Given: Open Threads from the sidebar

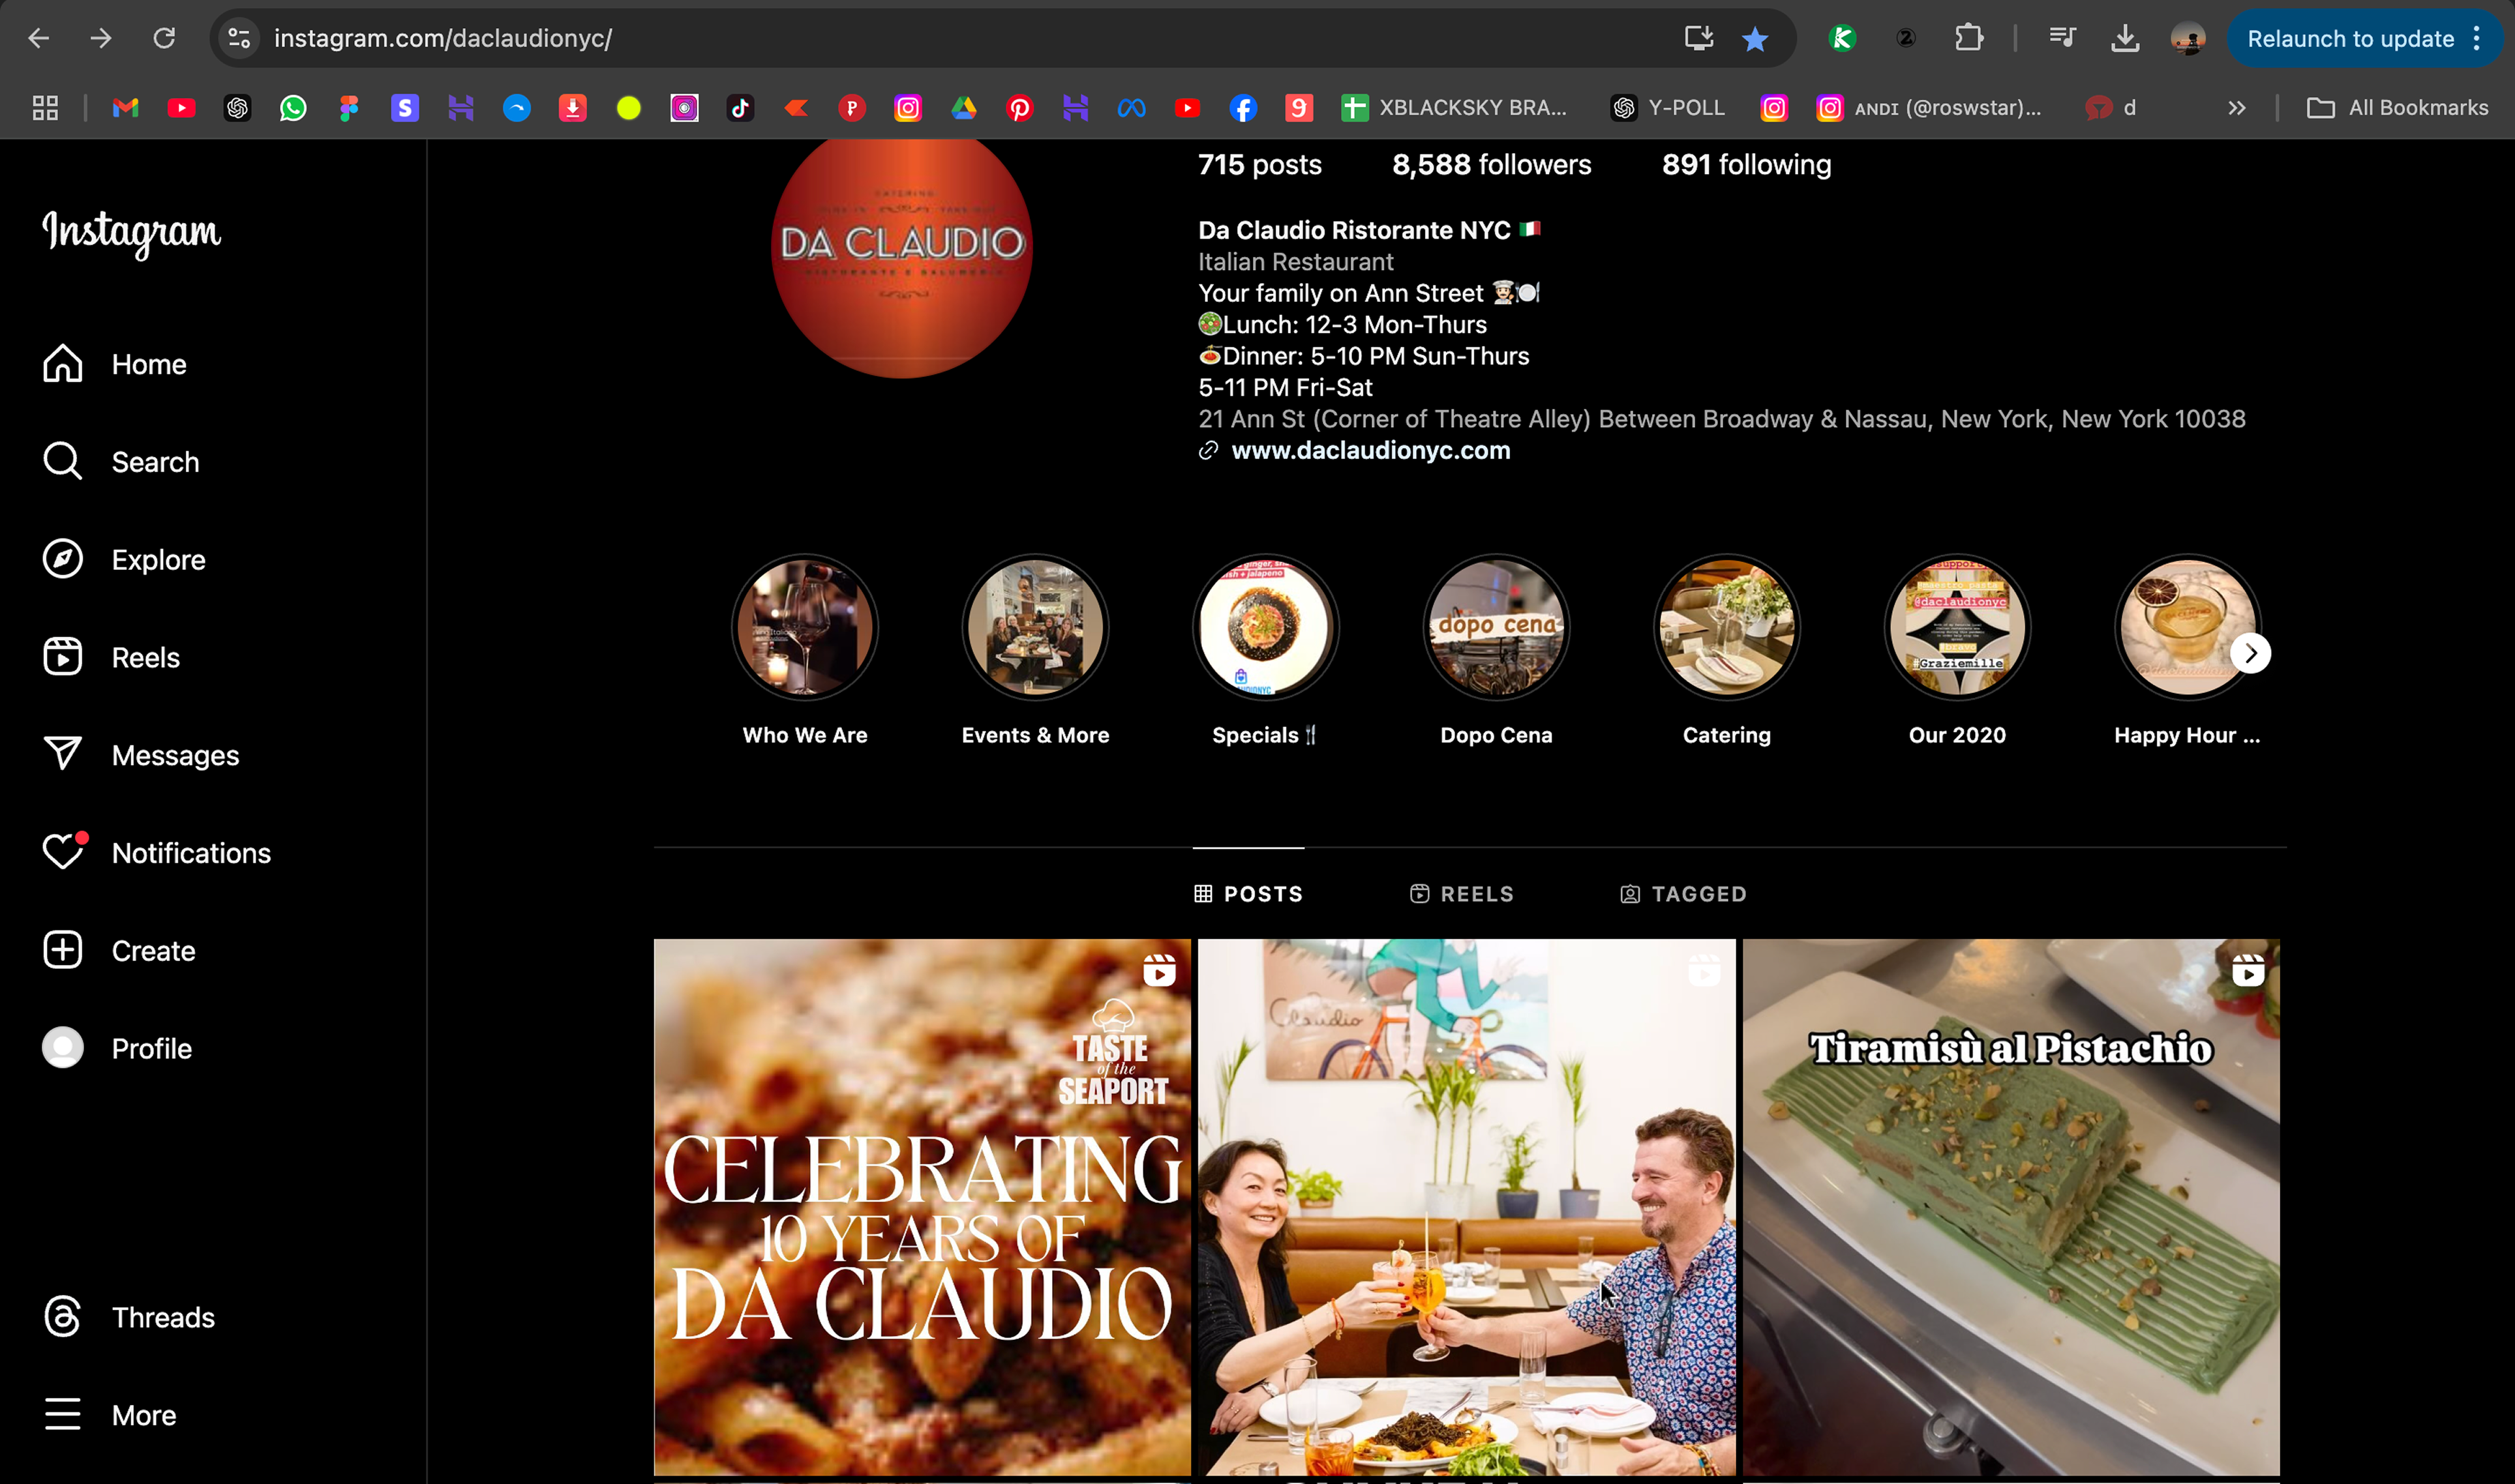Looking at the screenshot, I should click(129, 1317).
